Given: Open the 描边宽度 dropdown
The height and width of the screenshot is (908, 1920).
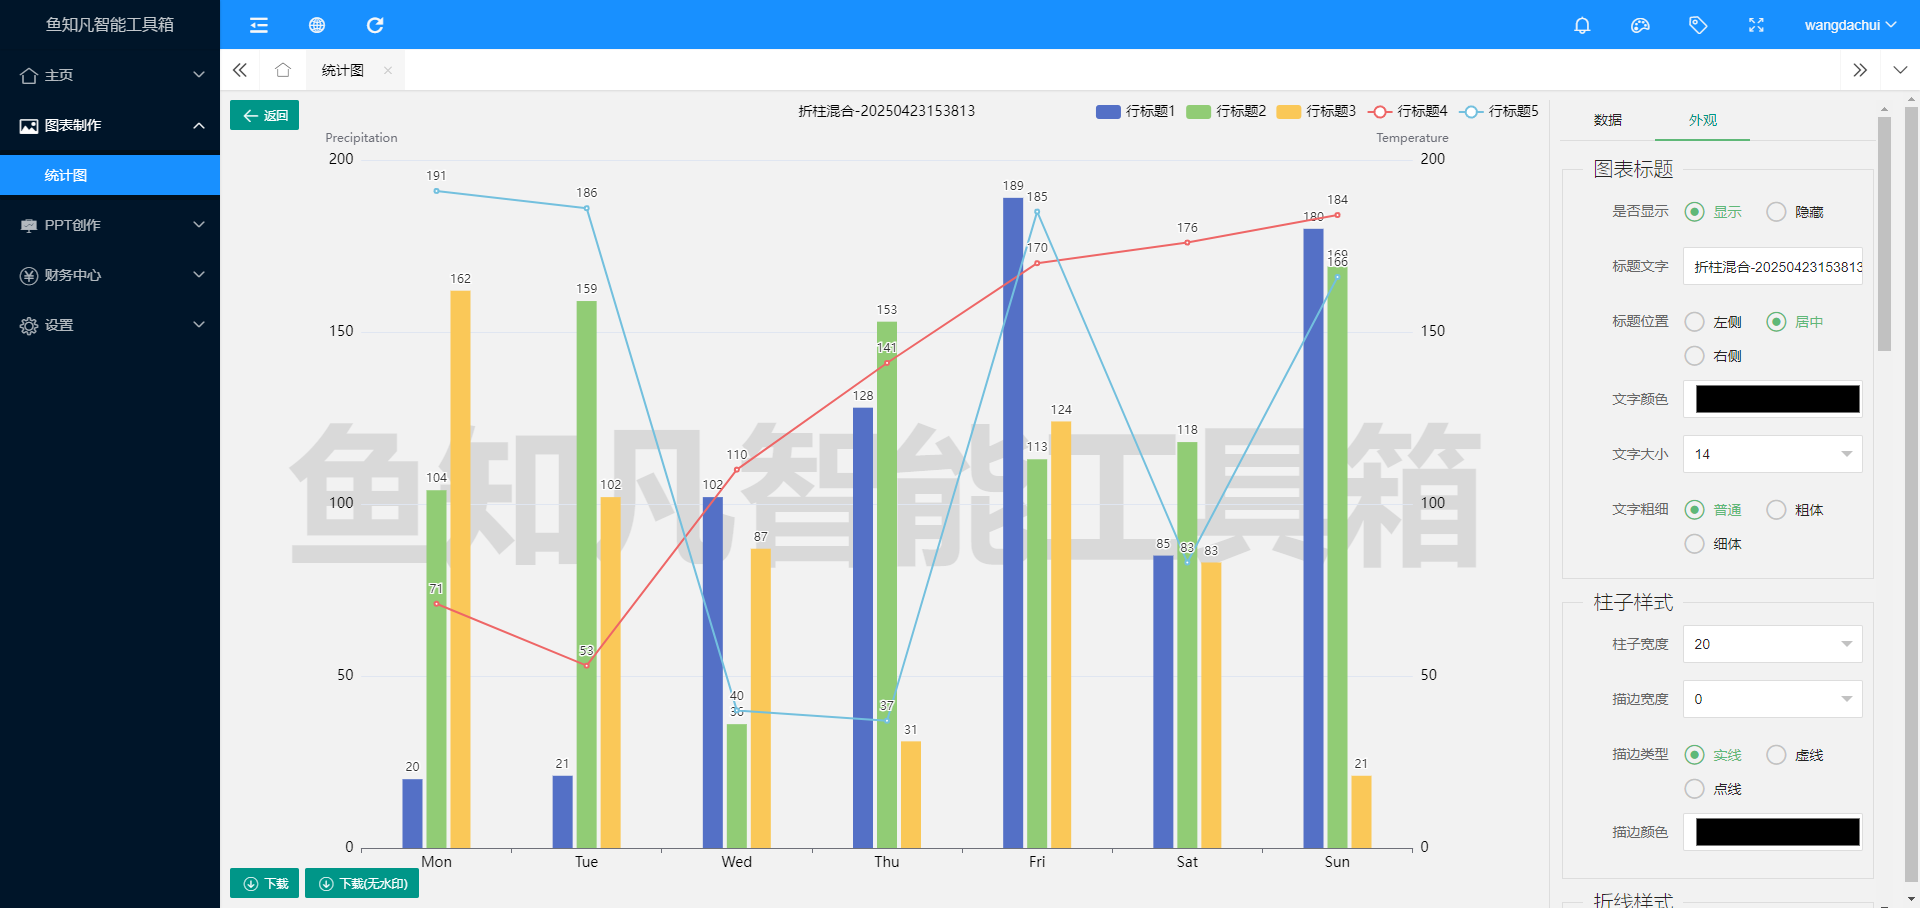Looking at the screenshot, I should tap(1772, 699).
